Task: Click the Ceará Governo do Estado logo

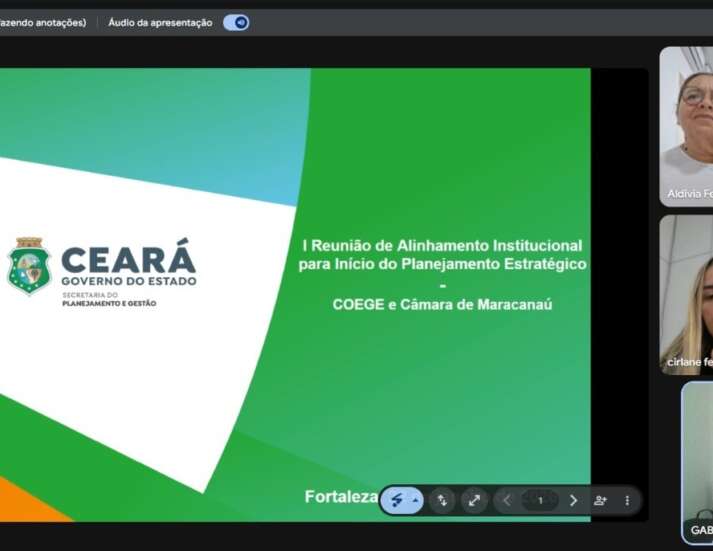Action: click(x=102, y=272)
